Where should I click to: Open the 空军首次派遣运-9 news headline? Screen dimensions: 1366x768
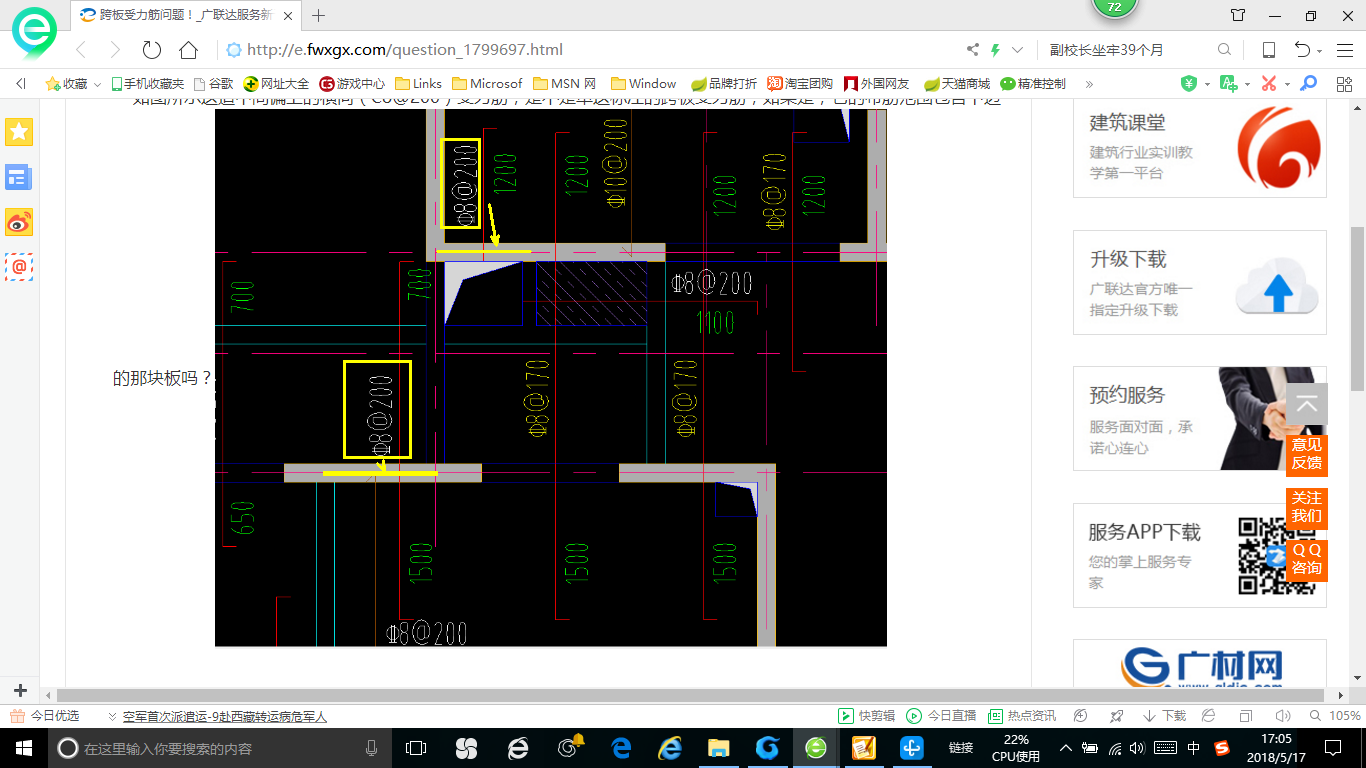tap(225, 716)
